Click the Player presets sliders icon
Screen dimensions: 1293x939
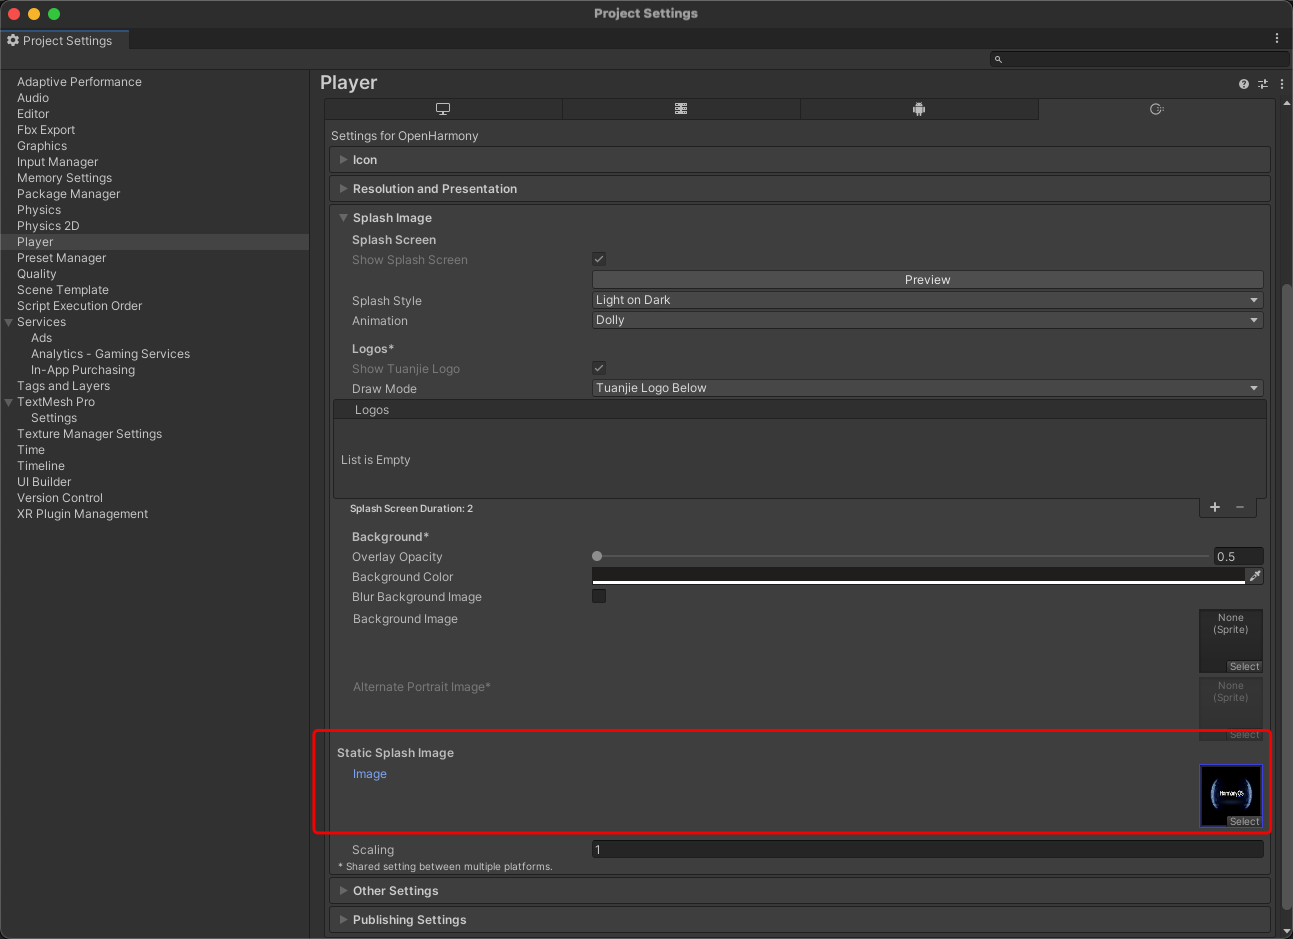point(1263,84)
